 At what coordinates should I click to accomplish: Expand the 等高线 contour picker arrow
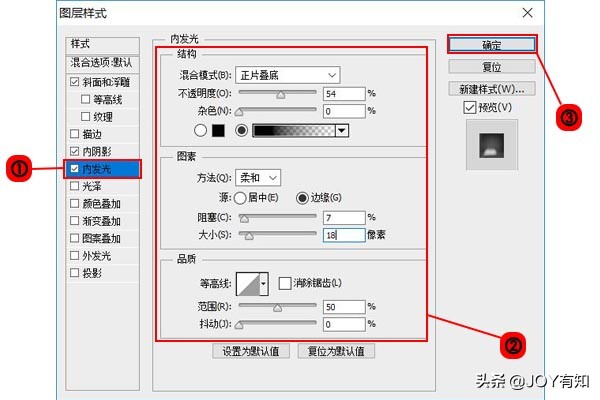coord(264,284)
